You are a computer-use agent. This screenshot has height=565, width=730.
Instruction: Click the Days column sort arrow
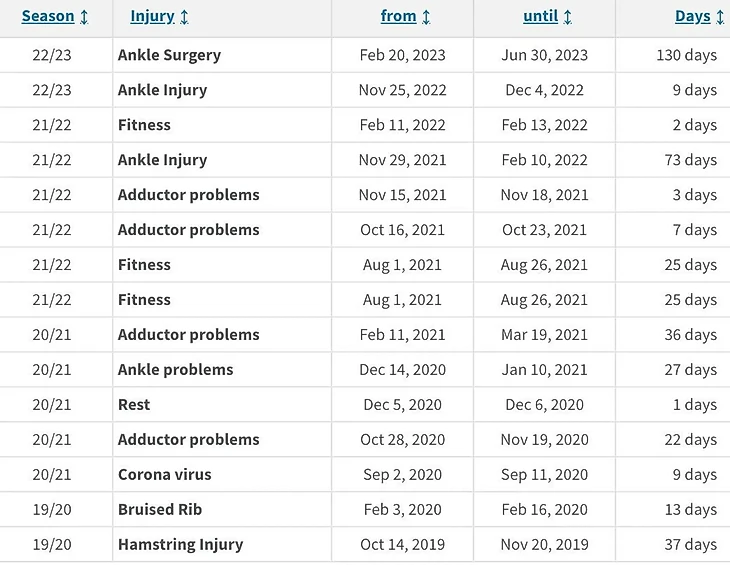click(720, 17)
